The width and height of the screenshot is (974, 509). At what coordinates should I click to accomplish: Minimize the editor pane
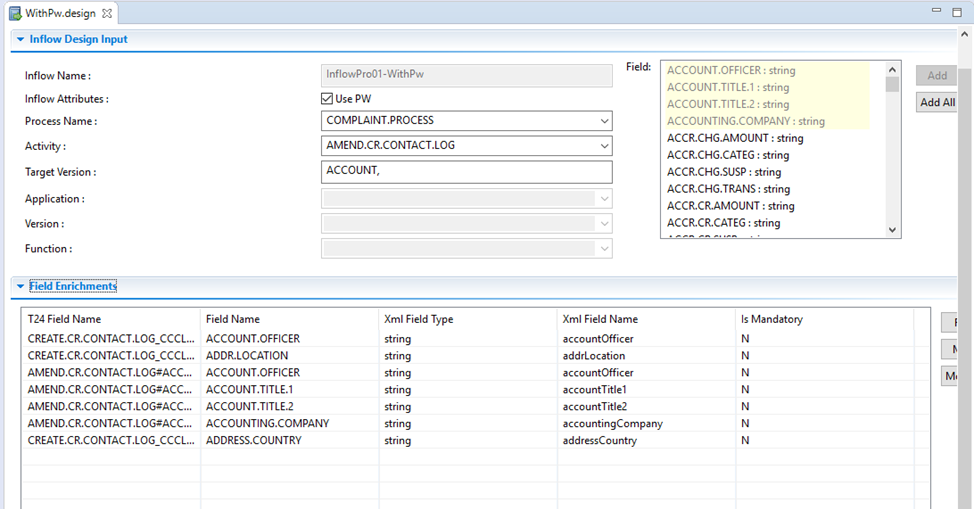pos(936,12)
